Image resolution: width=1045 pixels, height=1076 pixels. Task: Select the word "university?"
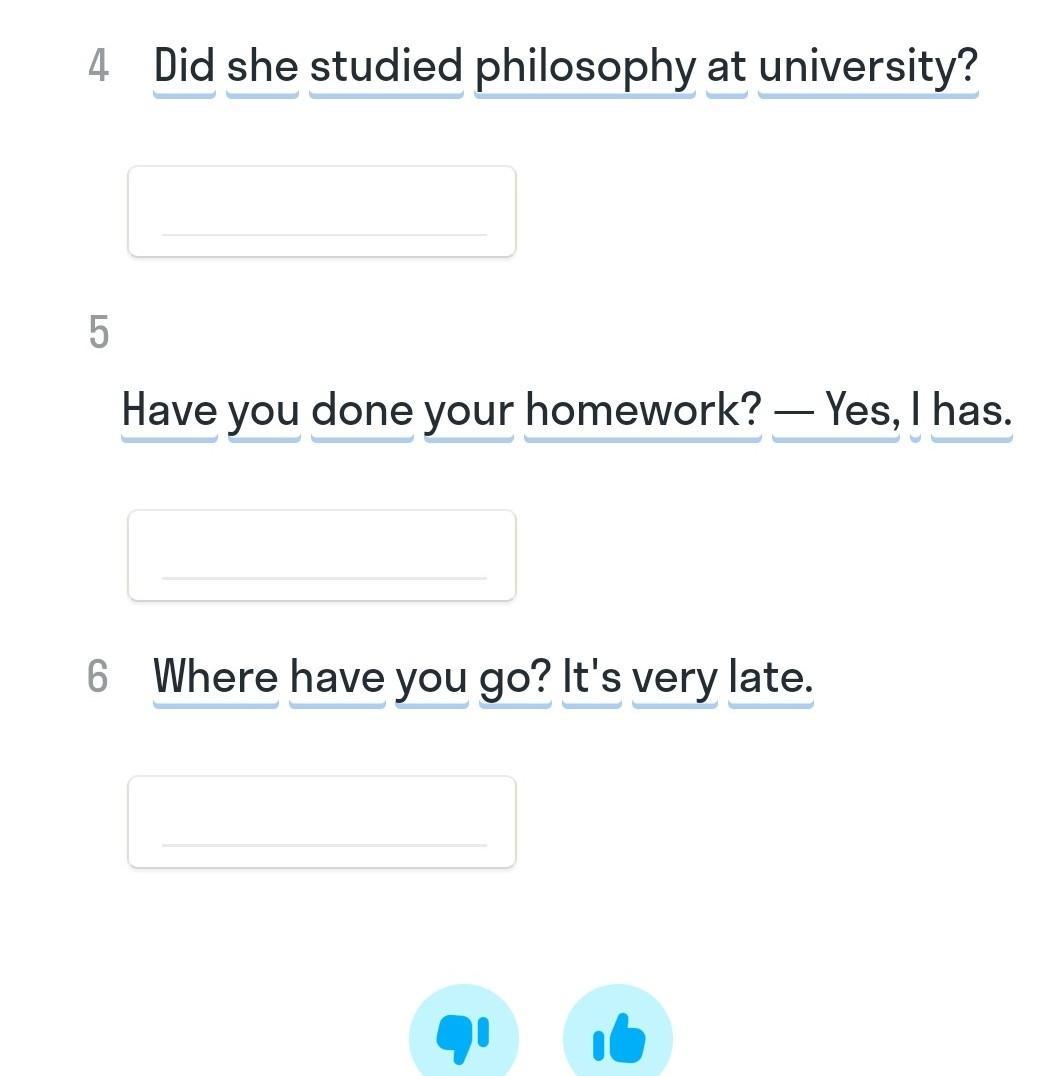click(867, 67)
